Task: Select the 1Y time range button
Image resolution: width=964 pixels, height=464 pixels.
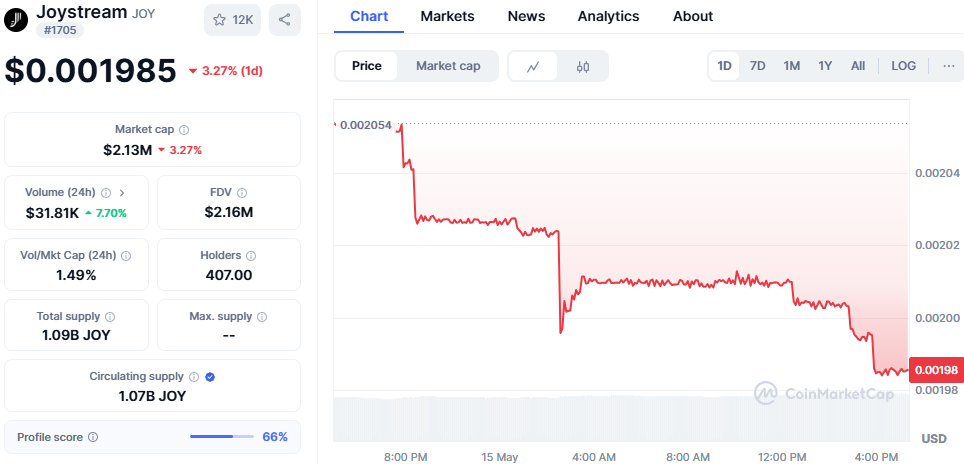Action: coord(825,66)
